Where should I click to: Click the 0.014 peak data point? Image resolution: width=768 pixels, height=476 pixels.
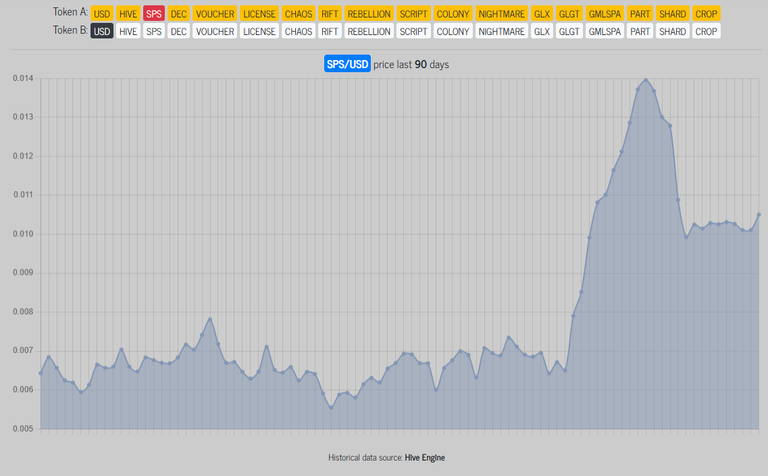646,80
